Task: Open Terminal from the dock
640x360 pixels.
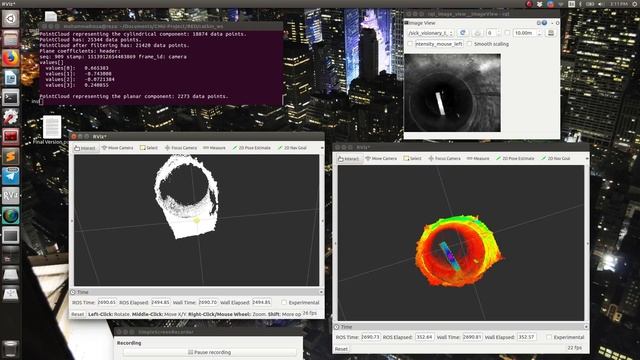Action: 11,97
